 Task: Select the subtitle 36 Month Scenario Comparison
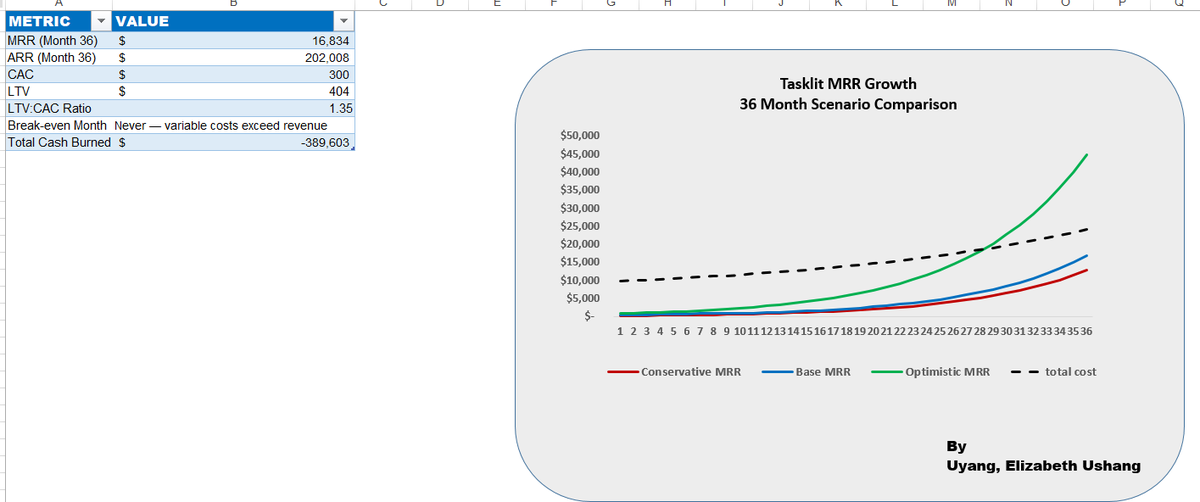coord(847,104)
